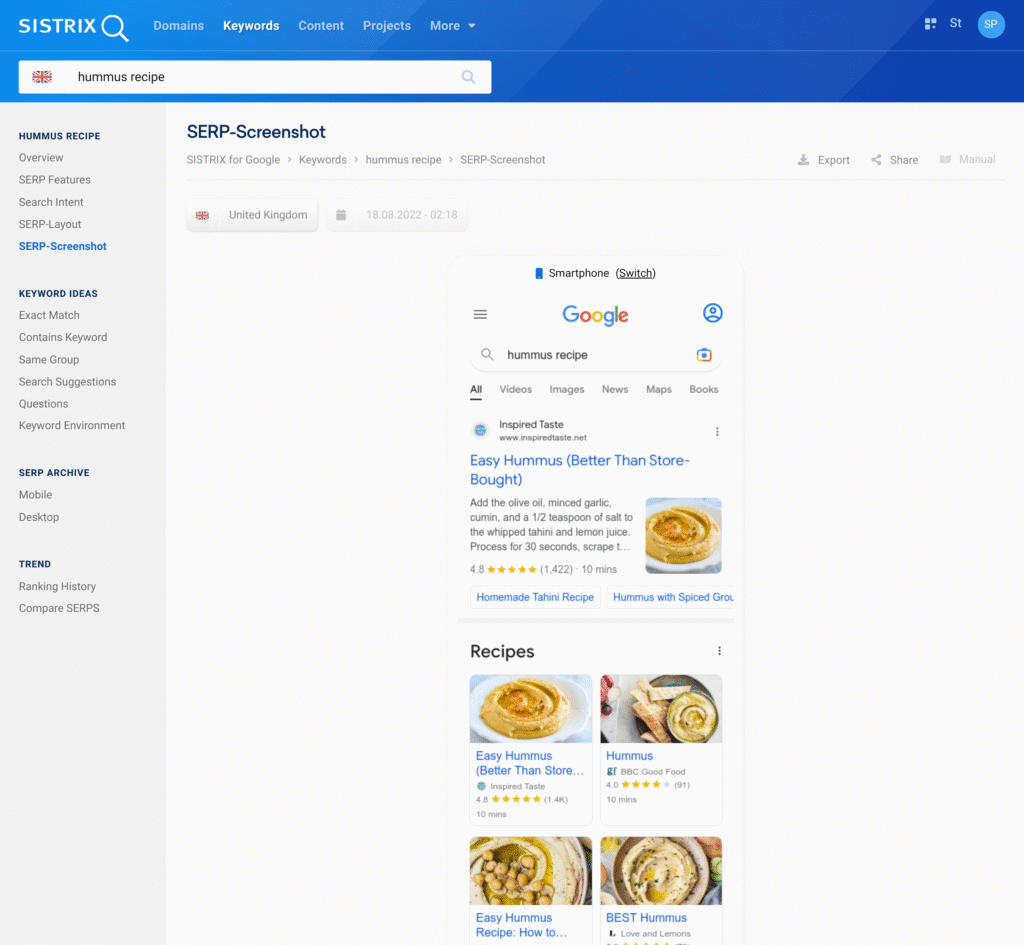Click the UK flag in the search bar
This screenshot has height=945, width=1024.
coord(41,75)
